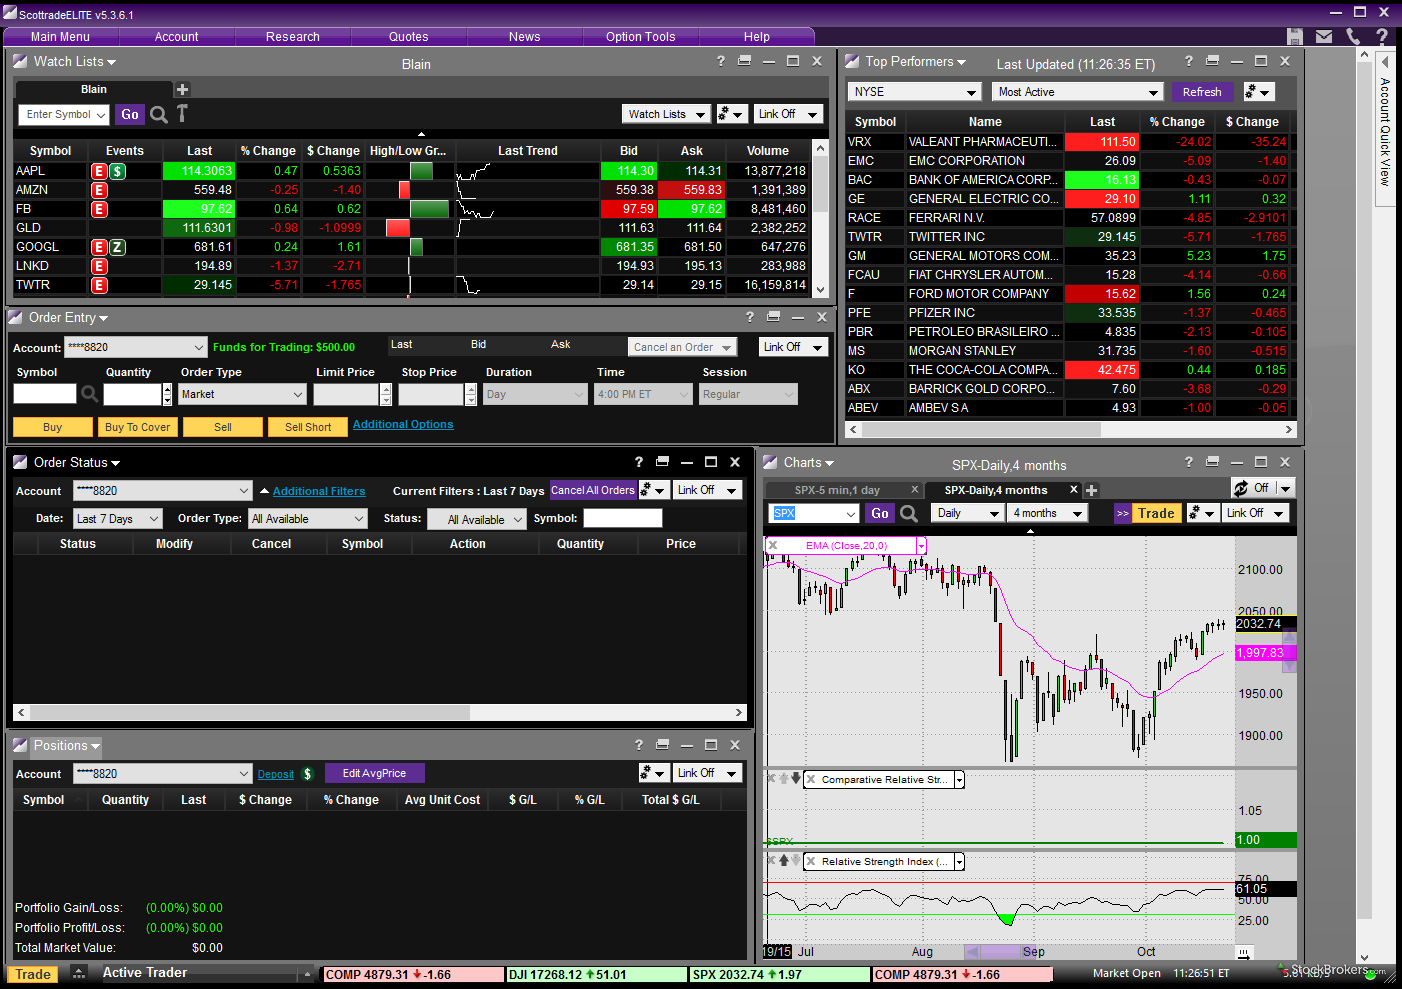Open the Most Active dropdown

[1078, 92]
